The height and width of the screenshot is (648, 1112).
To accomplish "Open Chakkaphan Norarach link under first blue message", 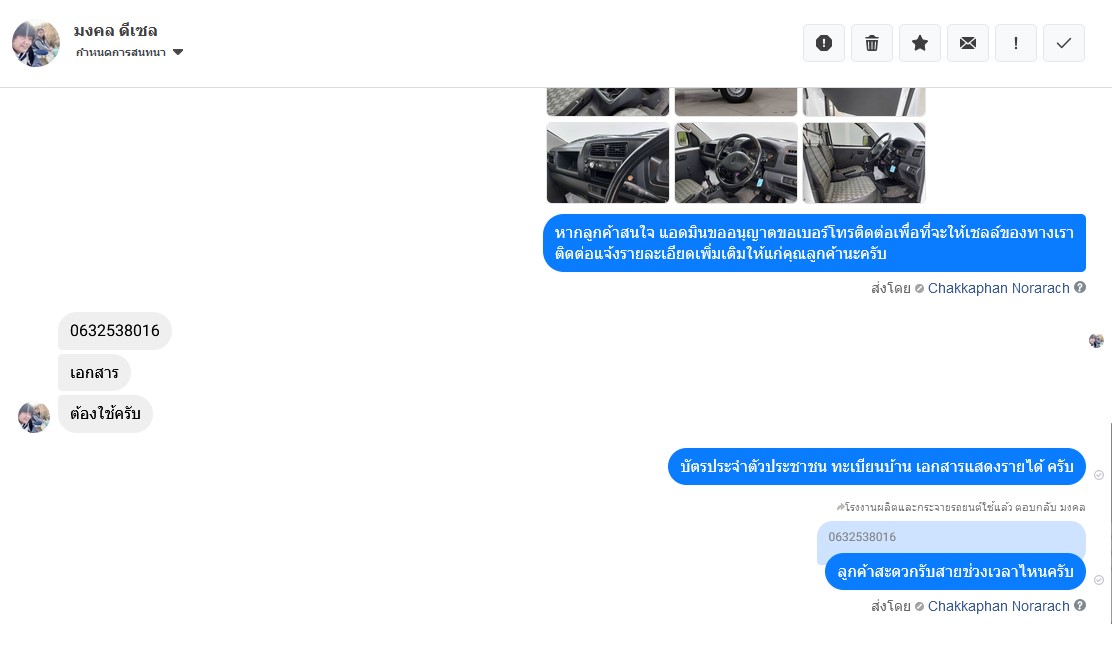I will [998, 288].
